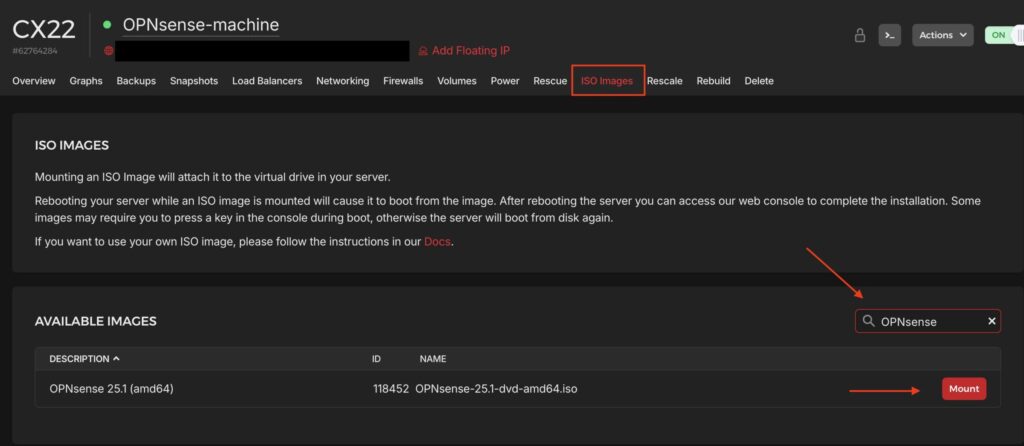Screen dimensions: 1024x446
Task: Open the Rescale tab
Action: 665,81
